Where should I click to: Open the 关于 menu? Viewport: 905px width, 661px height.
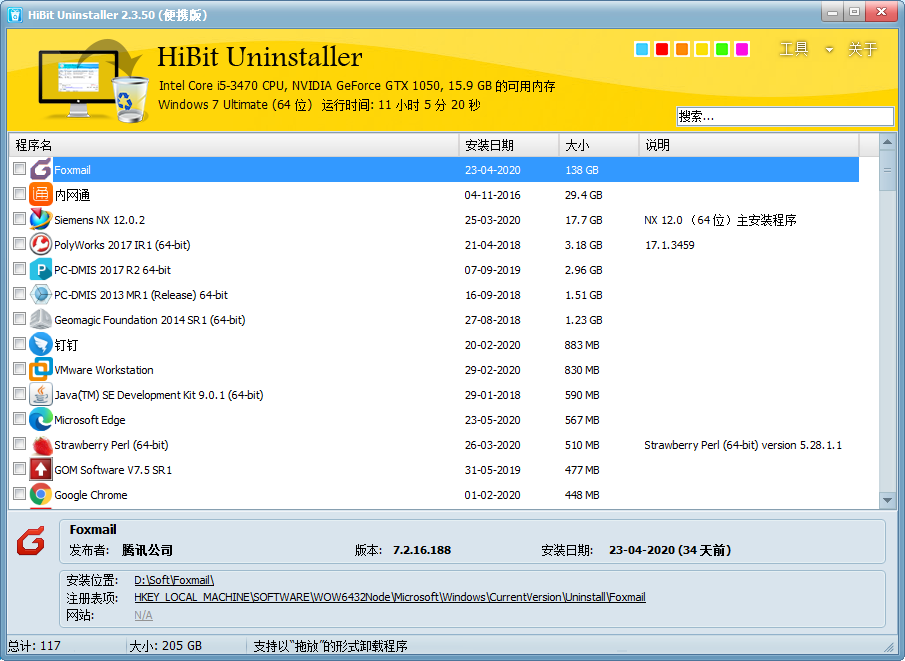[862, 49]
